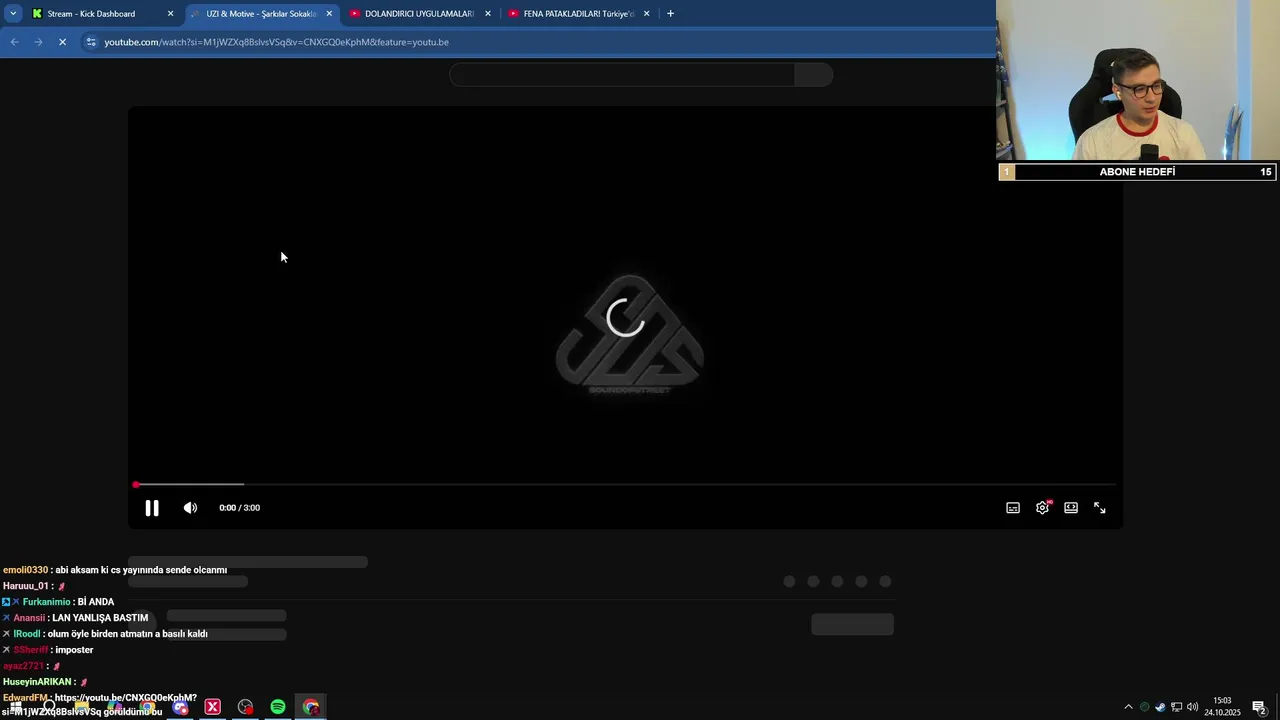The image size is (1280, 720).
Task: Go back to the previous page
Action: coord(14,42)
